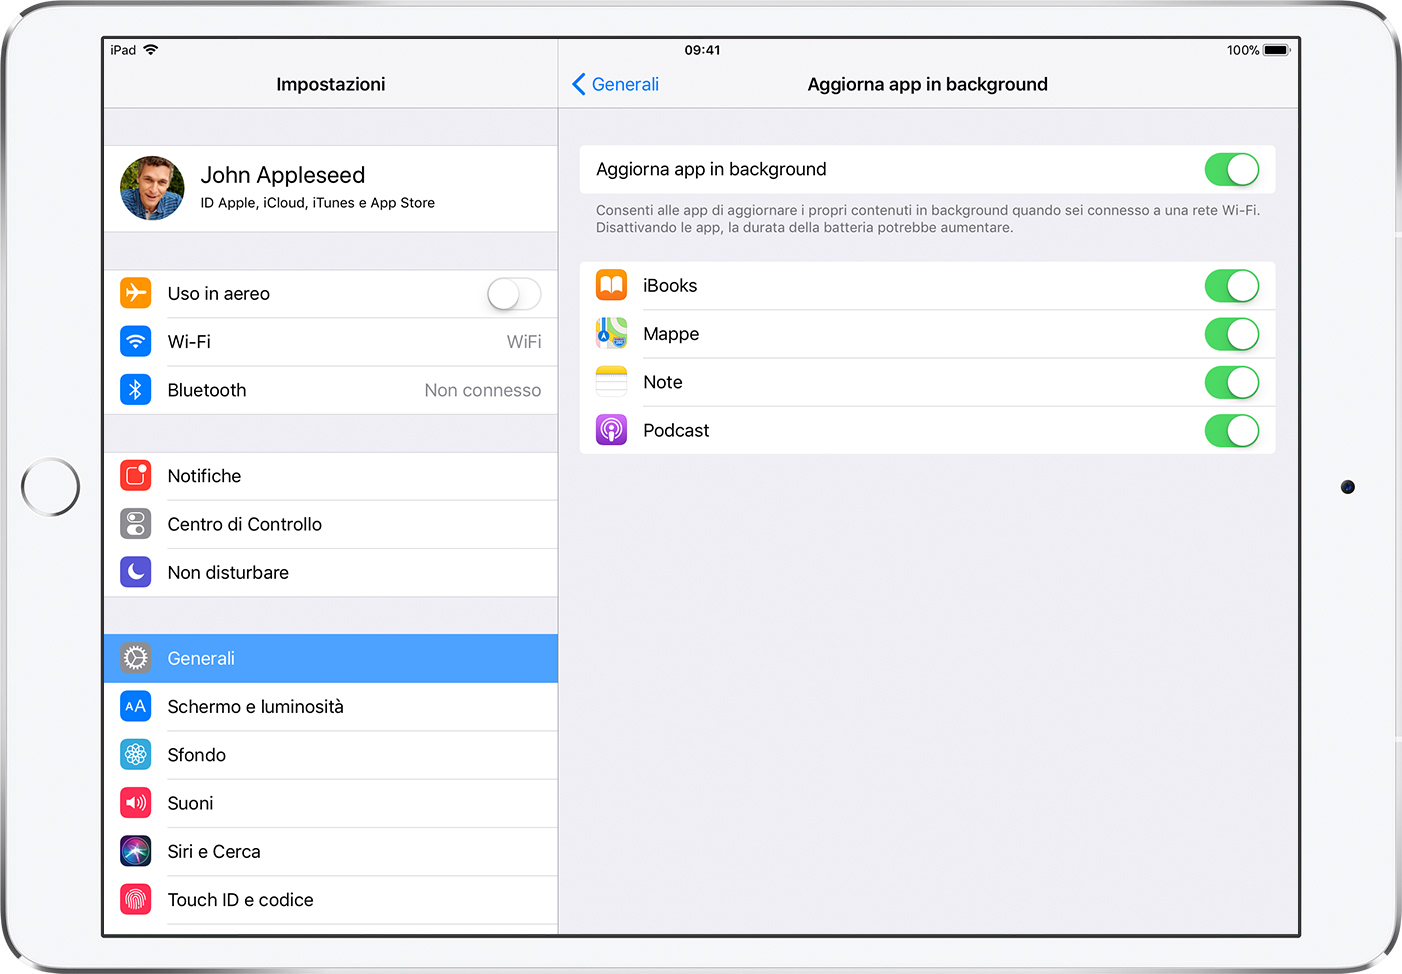The height and width of the screenshot is (974, 1402).
Task: Open Siri e Cerca settings
Action: point(331,851)
